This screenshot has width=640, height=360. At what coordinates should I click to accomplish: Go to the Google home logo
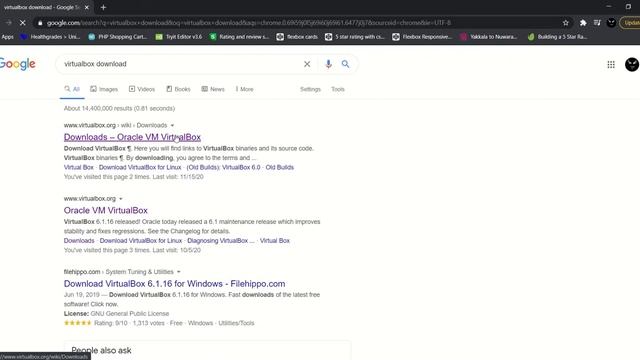18,64
